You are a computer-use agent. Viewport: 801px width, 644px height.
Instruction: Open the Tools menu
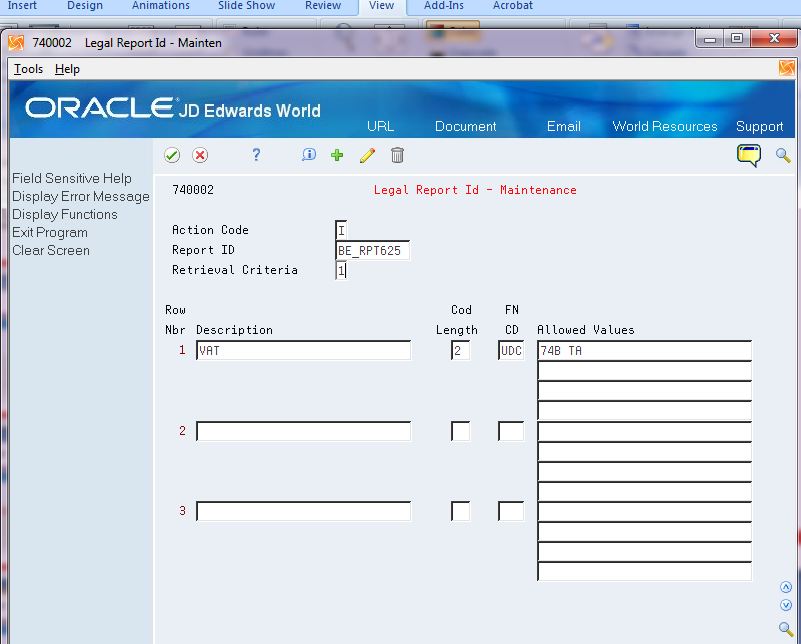coord(28,69)
